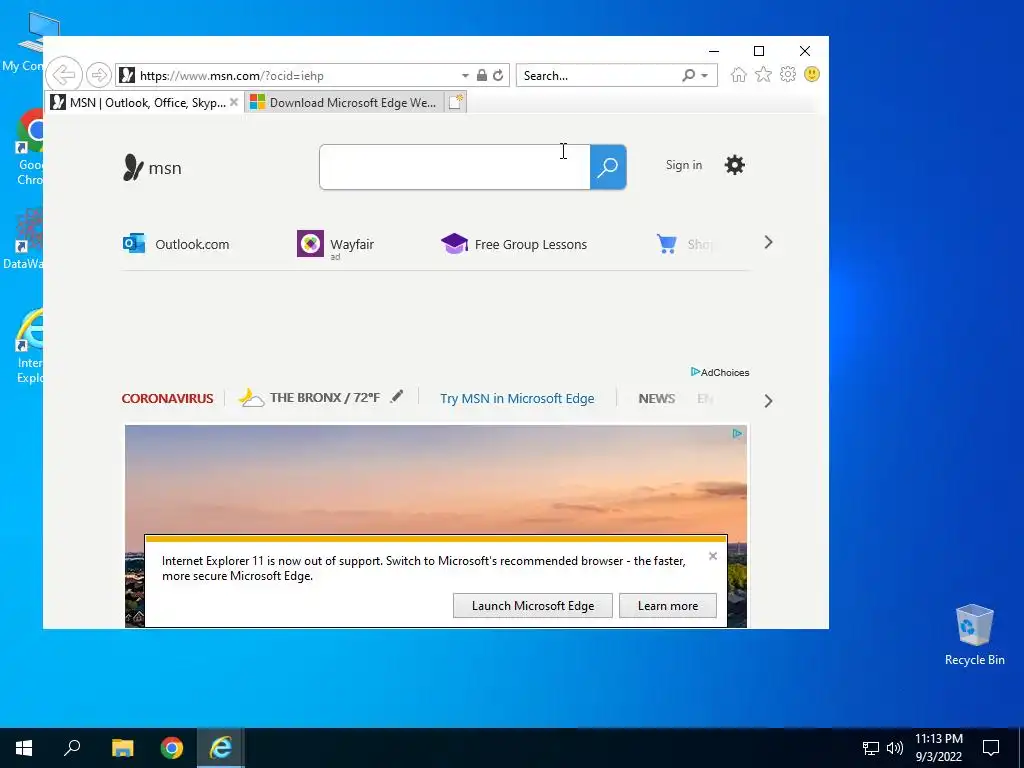Click the AdChoices link

(x=720, y=372)
